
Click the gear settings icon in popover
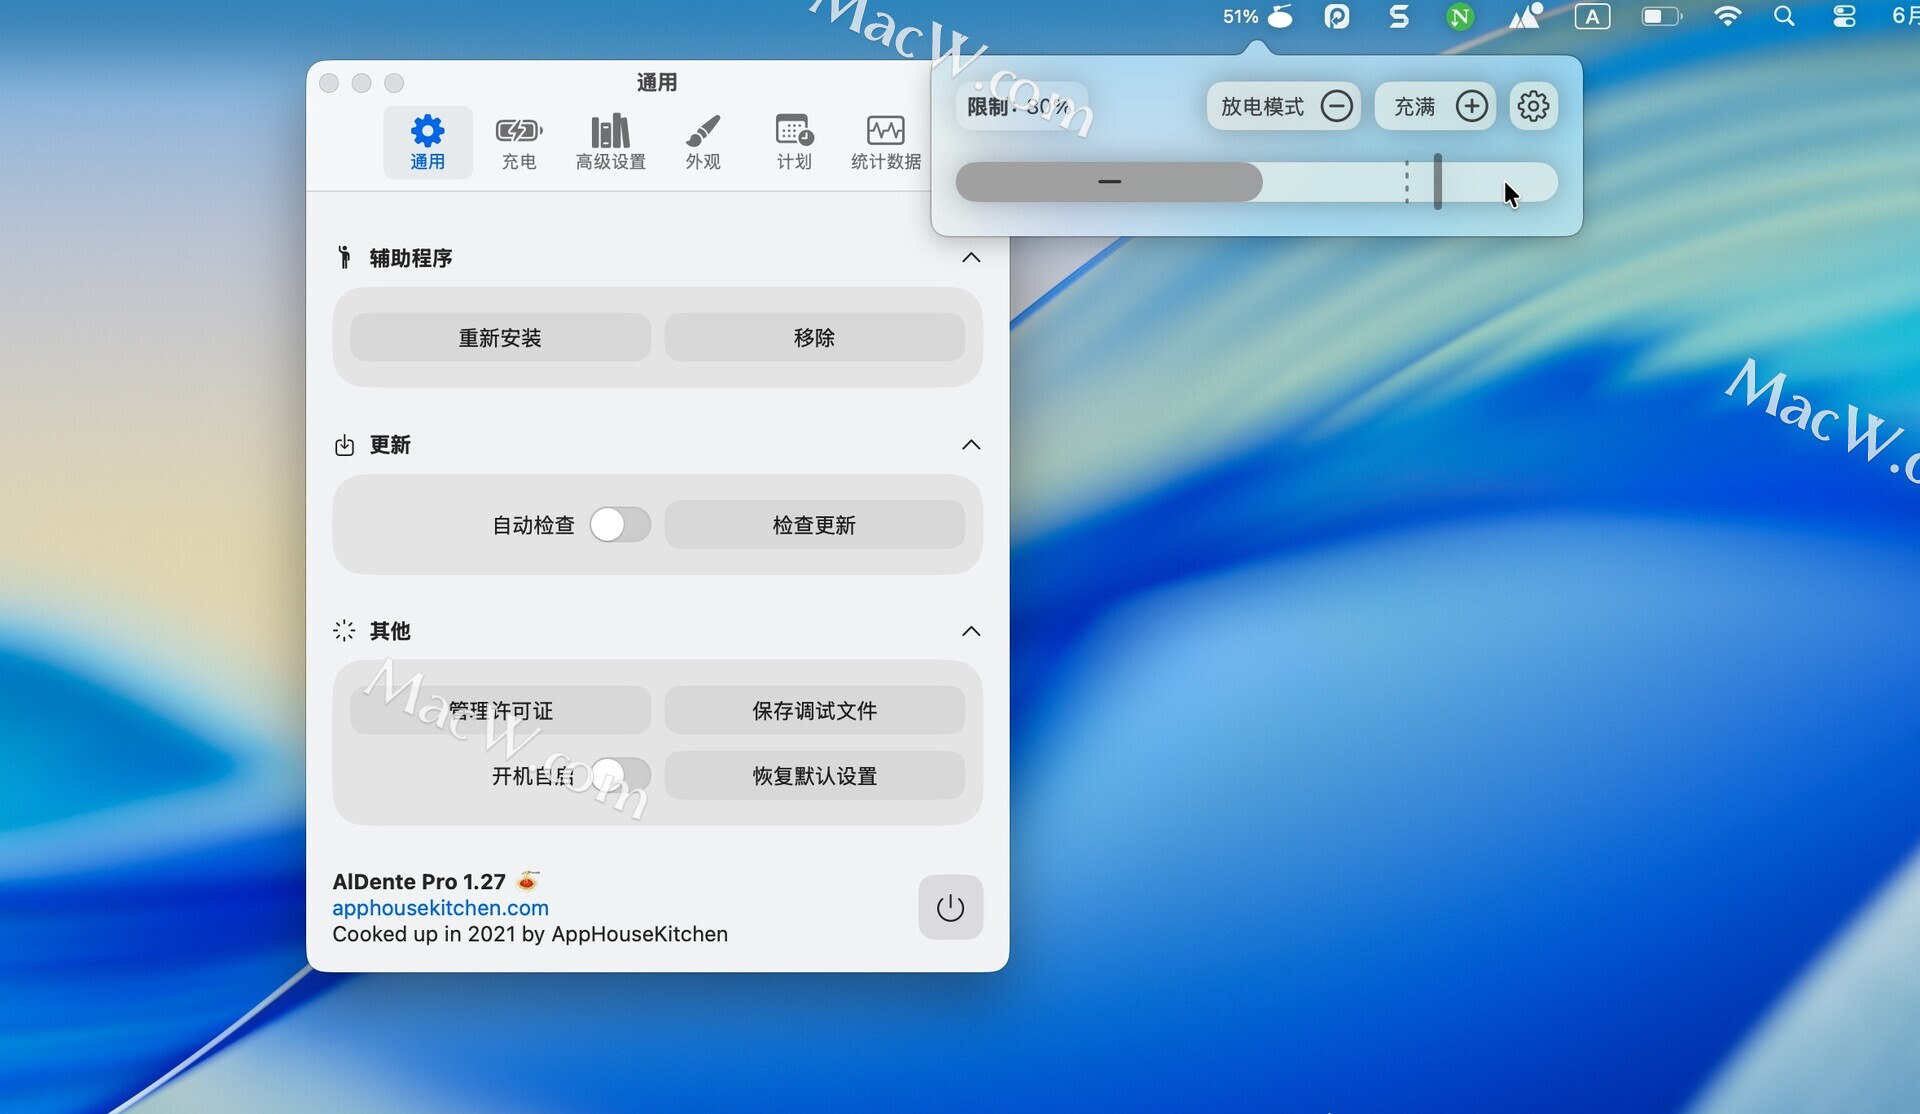1533,106
